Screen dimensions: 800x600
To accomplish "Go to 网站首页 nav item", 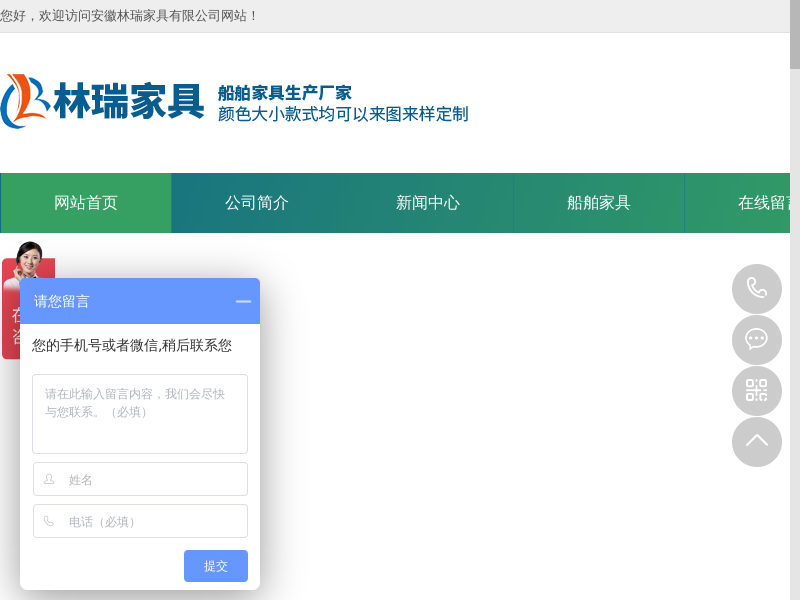I will 86,203.
